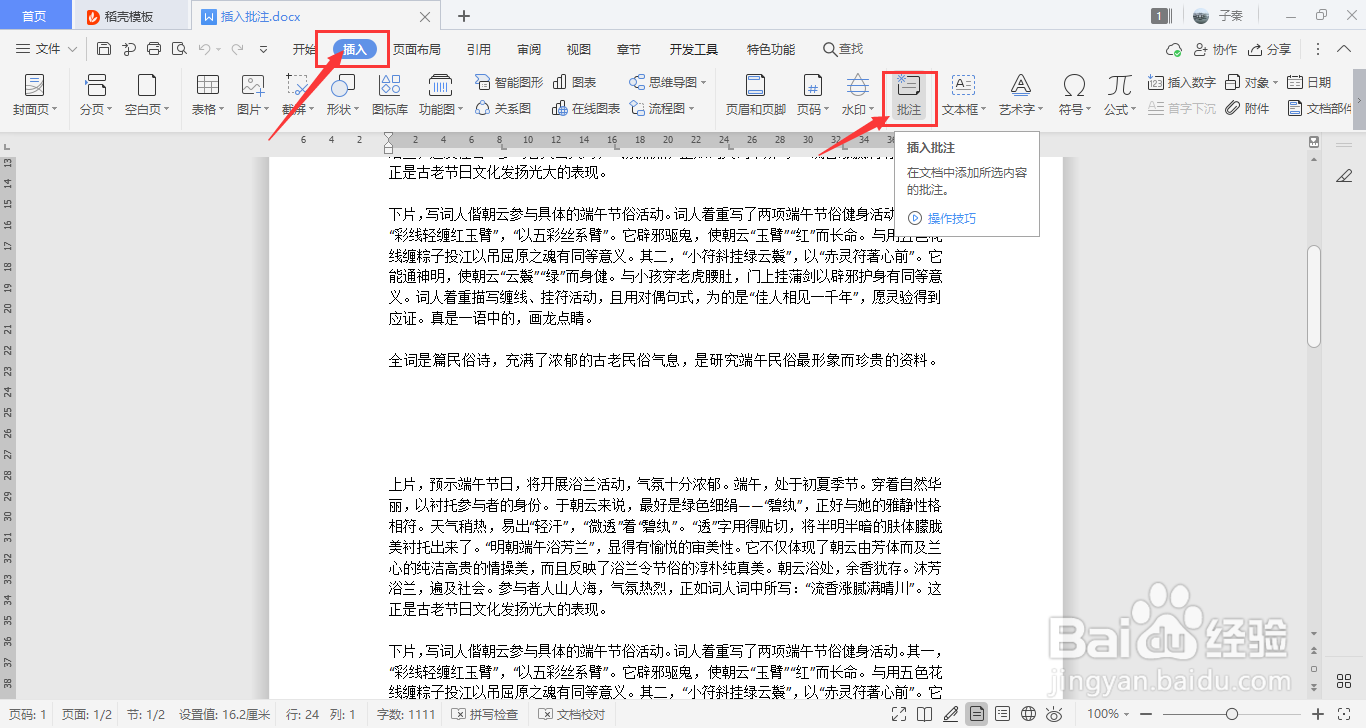Click the 查找 search command box
The image size is (1366, 728).
pos(842,49)
